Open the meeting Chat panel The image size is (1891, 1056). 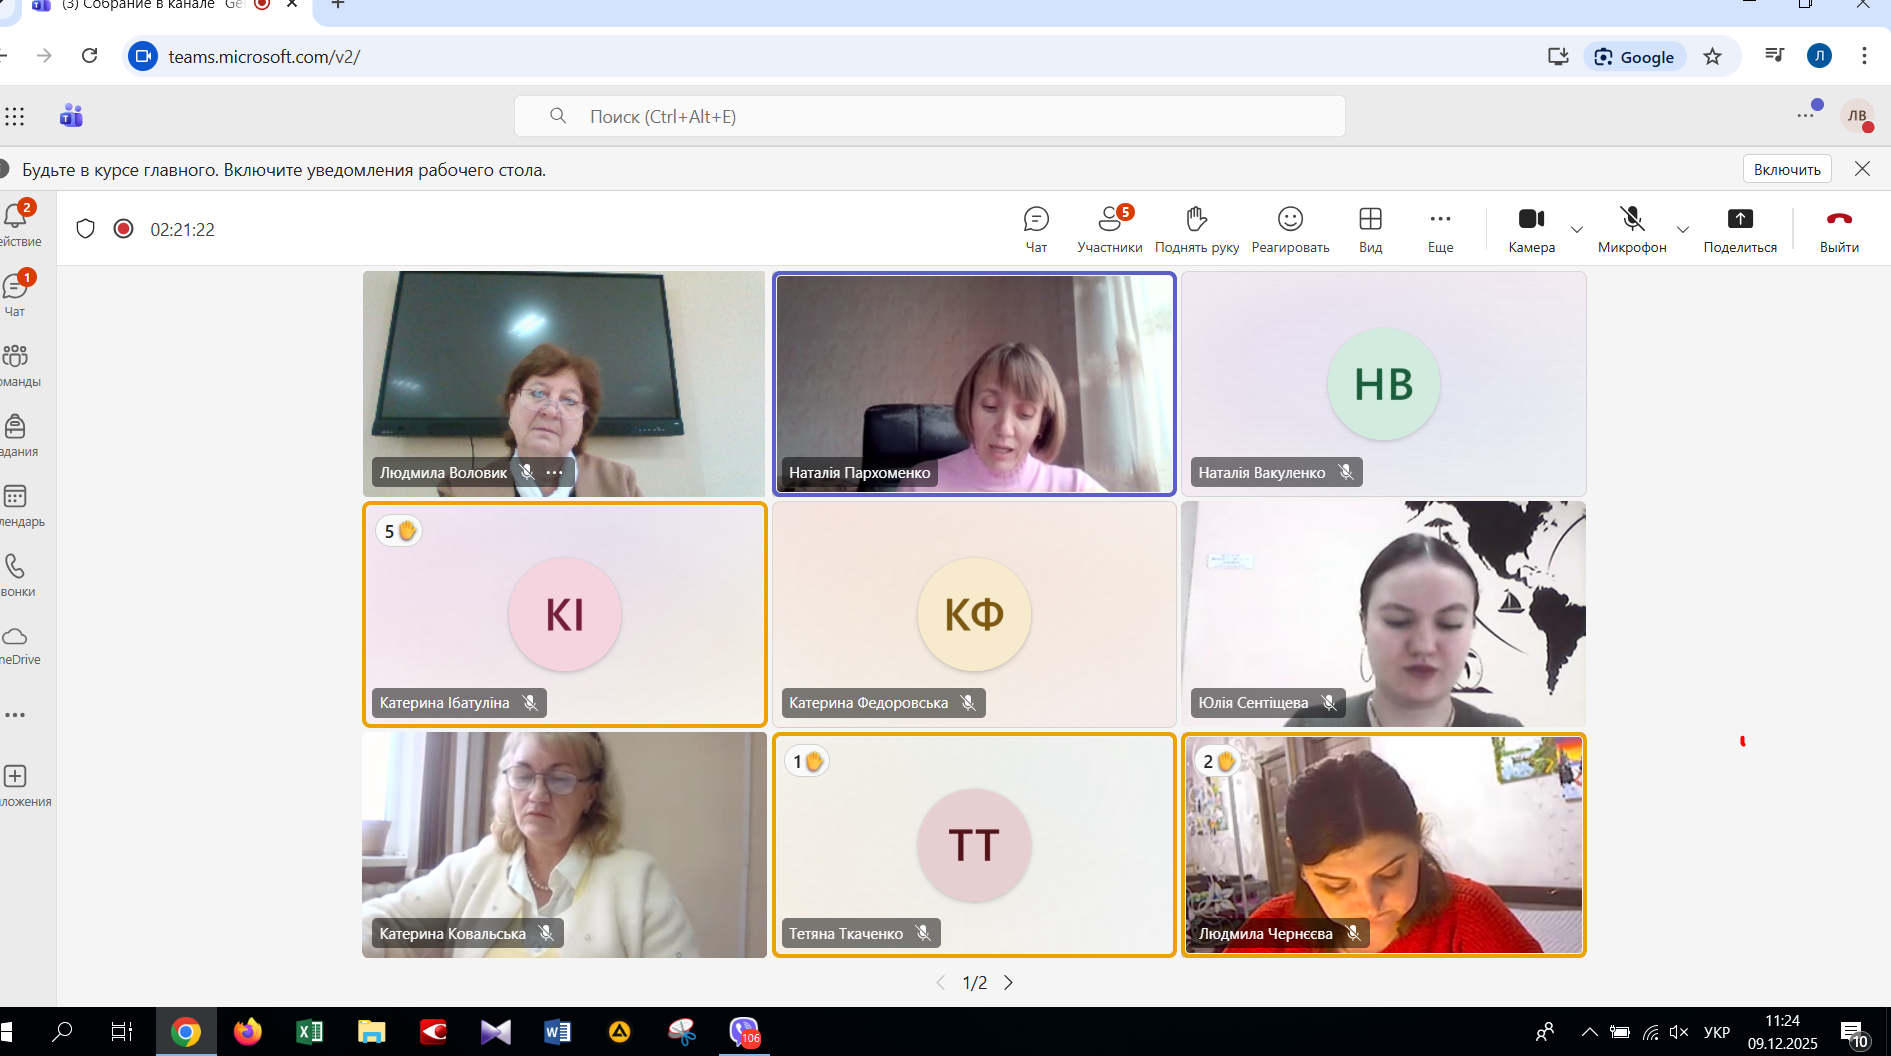pos(1036,229)
